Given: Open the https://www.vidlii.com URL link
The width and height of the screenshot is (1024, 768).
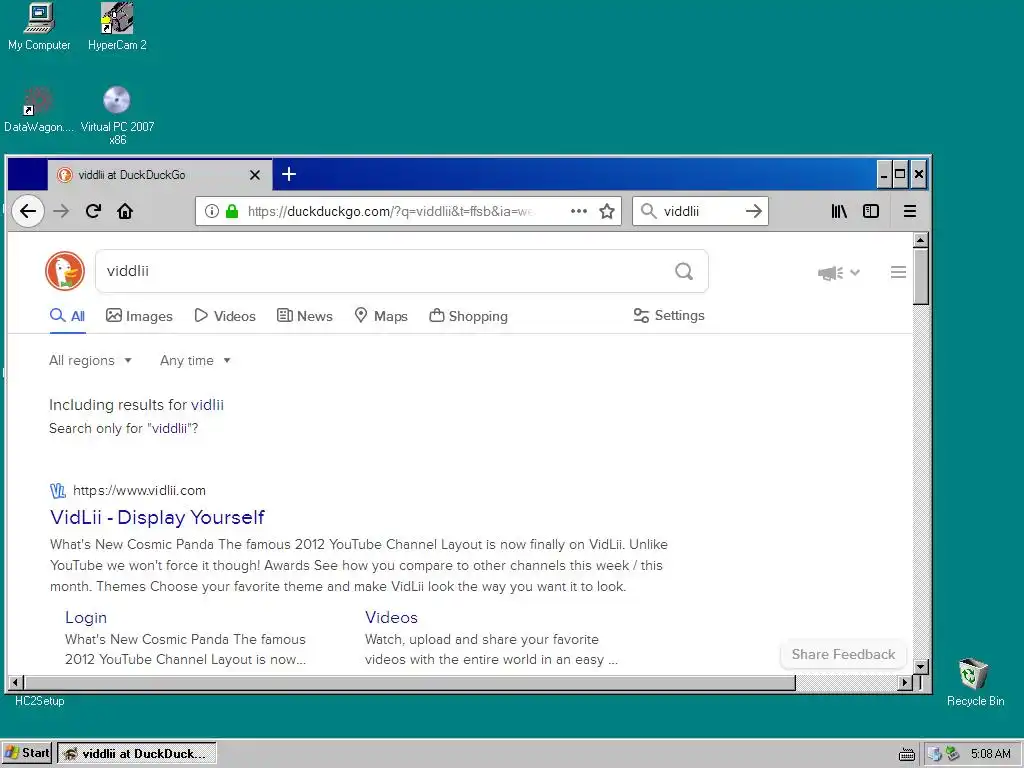Looking at the screenshot, I should pyautogui.click(x=139, y=490).
